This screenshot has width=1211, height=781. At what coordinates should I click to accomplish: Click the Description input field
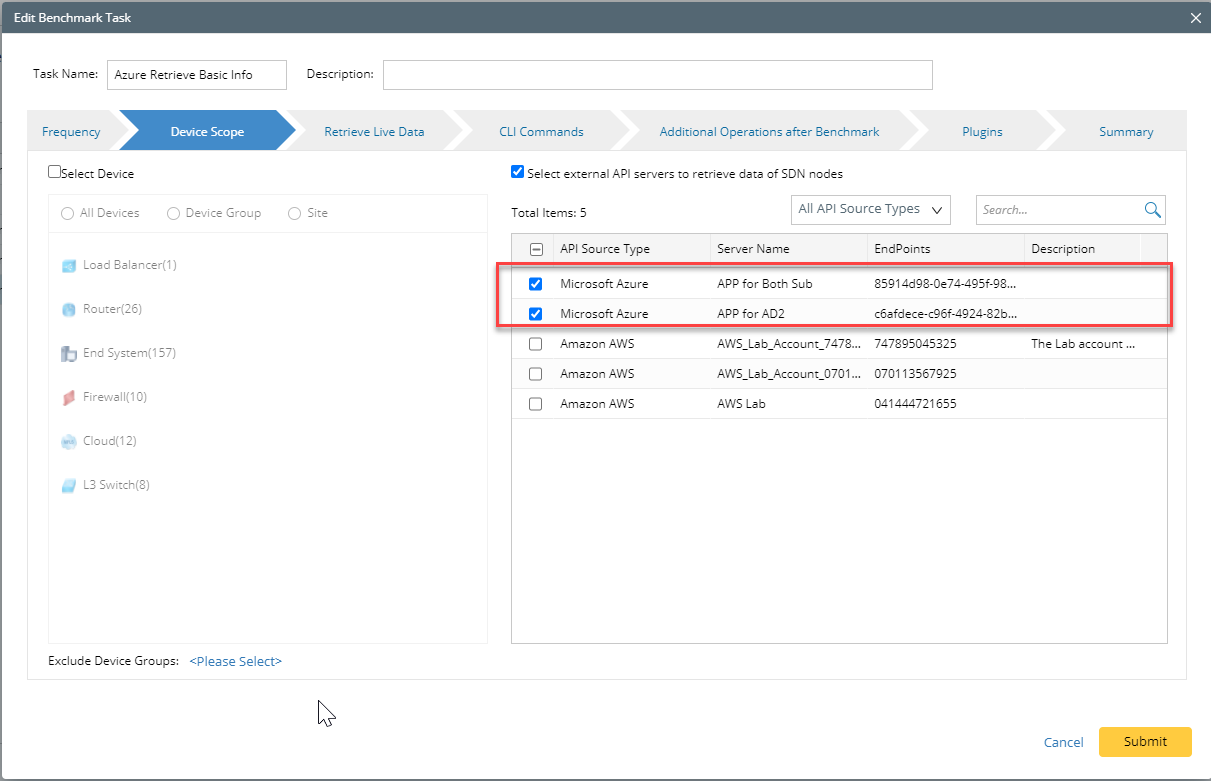tap(658, 75)
